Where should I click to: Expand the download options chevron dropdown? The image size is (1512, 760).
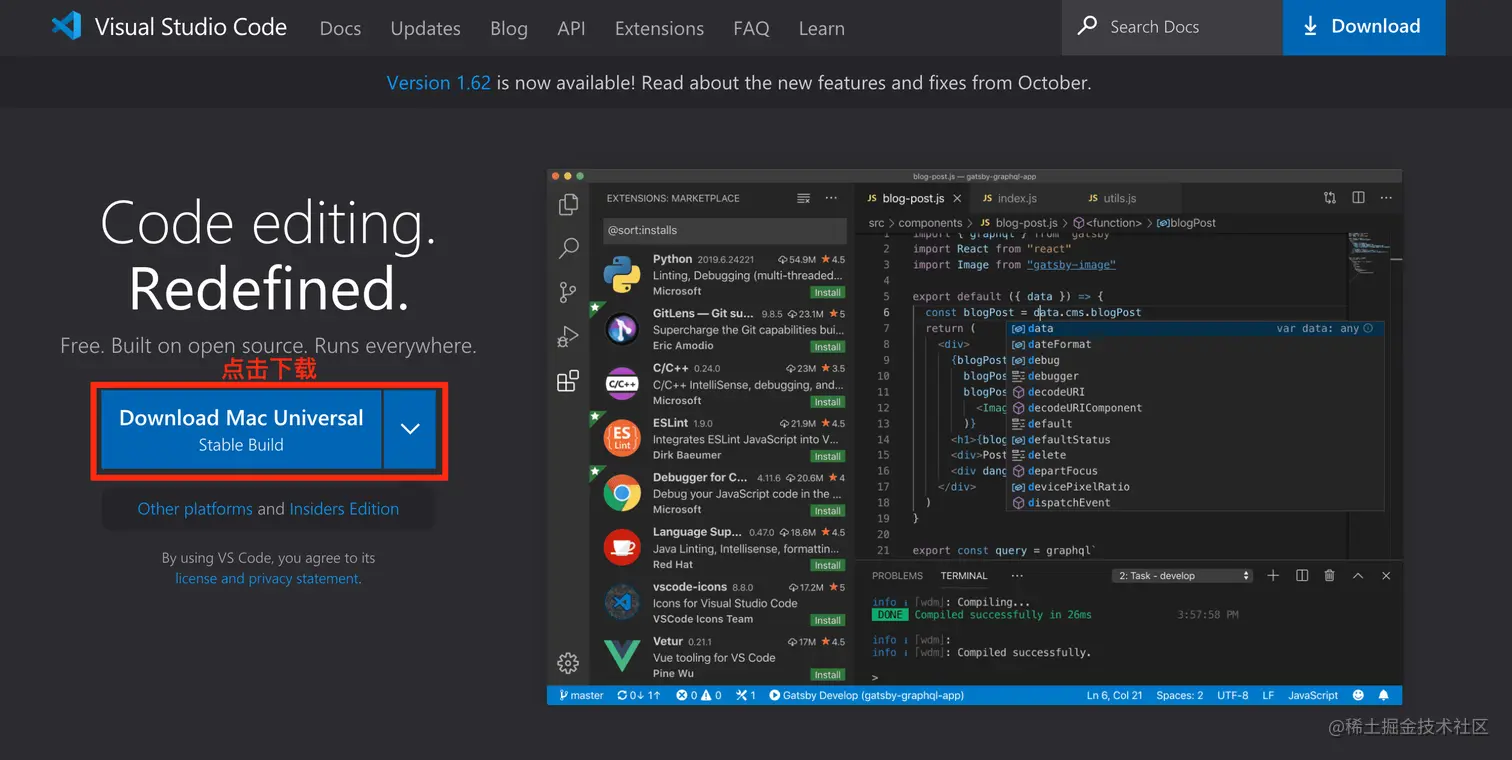click(410, 429)
